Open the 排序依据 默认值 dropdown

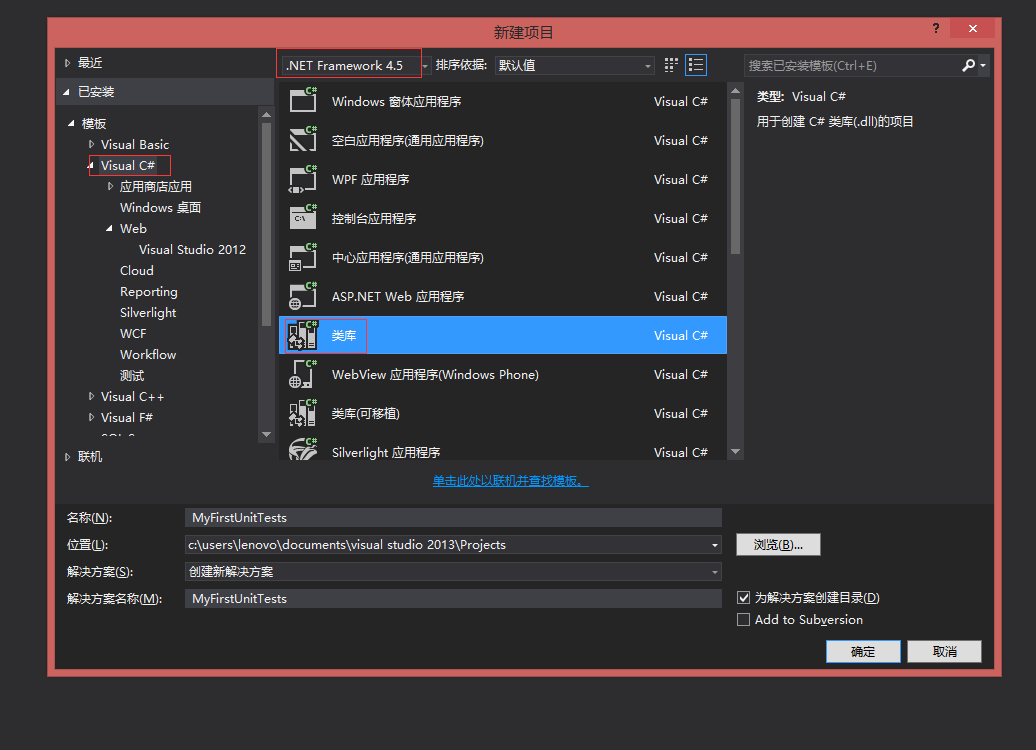(648, 65)
